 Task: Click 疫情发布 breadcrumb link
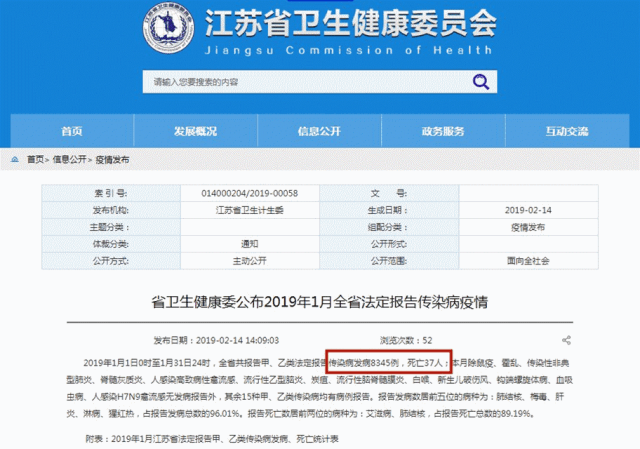112,159
